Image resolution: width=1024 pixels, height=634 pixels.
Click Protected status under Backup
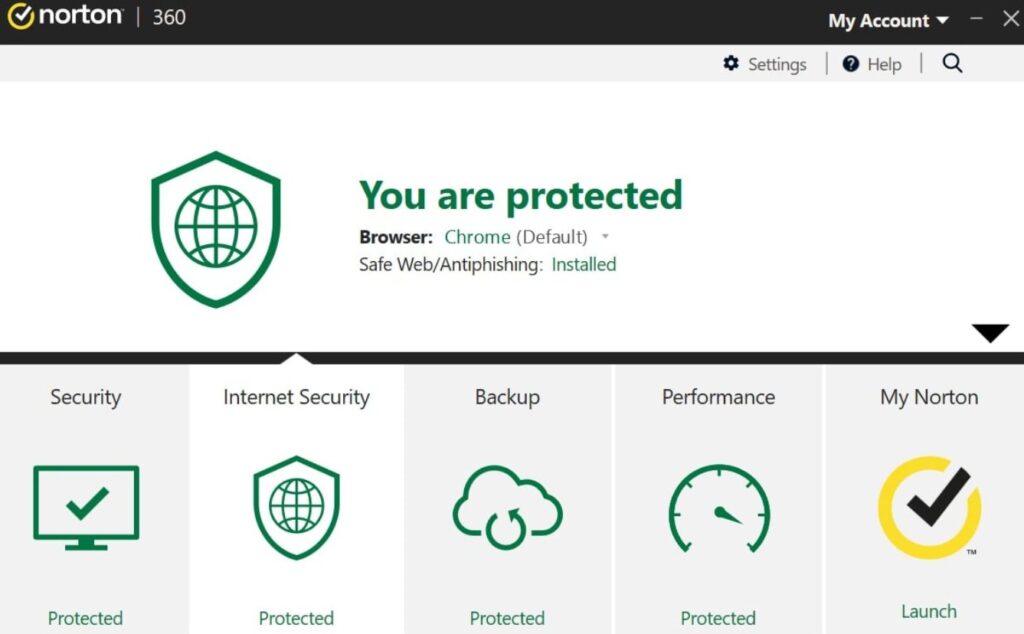coord(507,618)
